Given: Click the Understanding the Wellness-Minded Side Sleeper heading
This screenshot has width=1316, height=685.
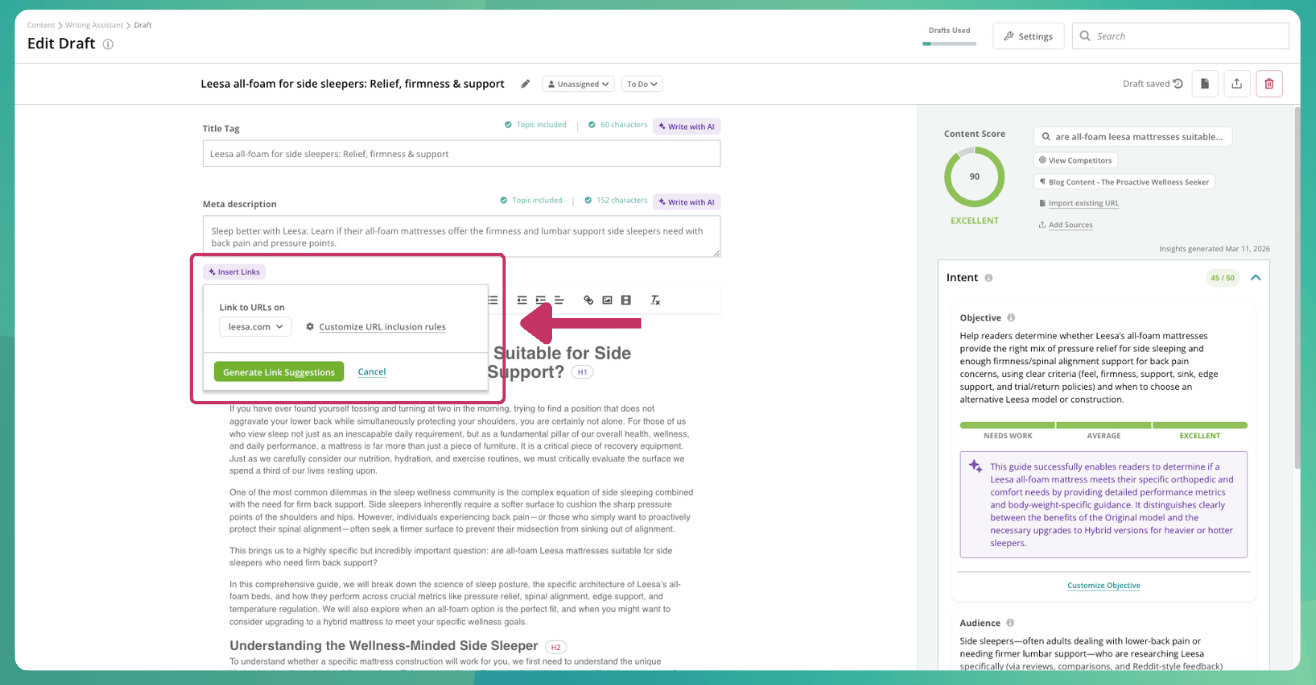Looking at the screenshot, I should coord(384,646).
